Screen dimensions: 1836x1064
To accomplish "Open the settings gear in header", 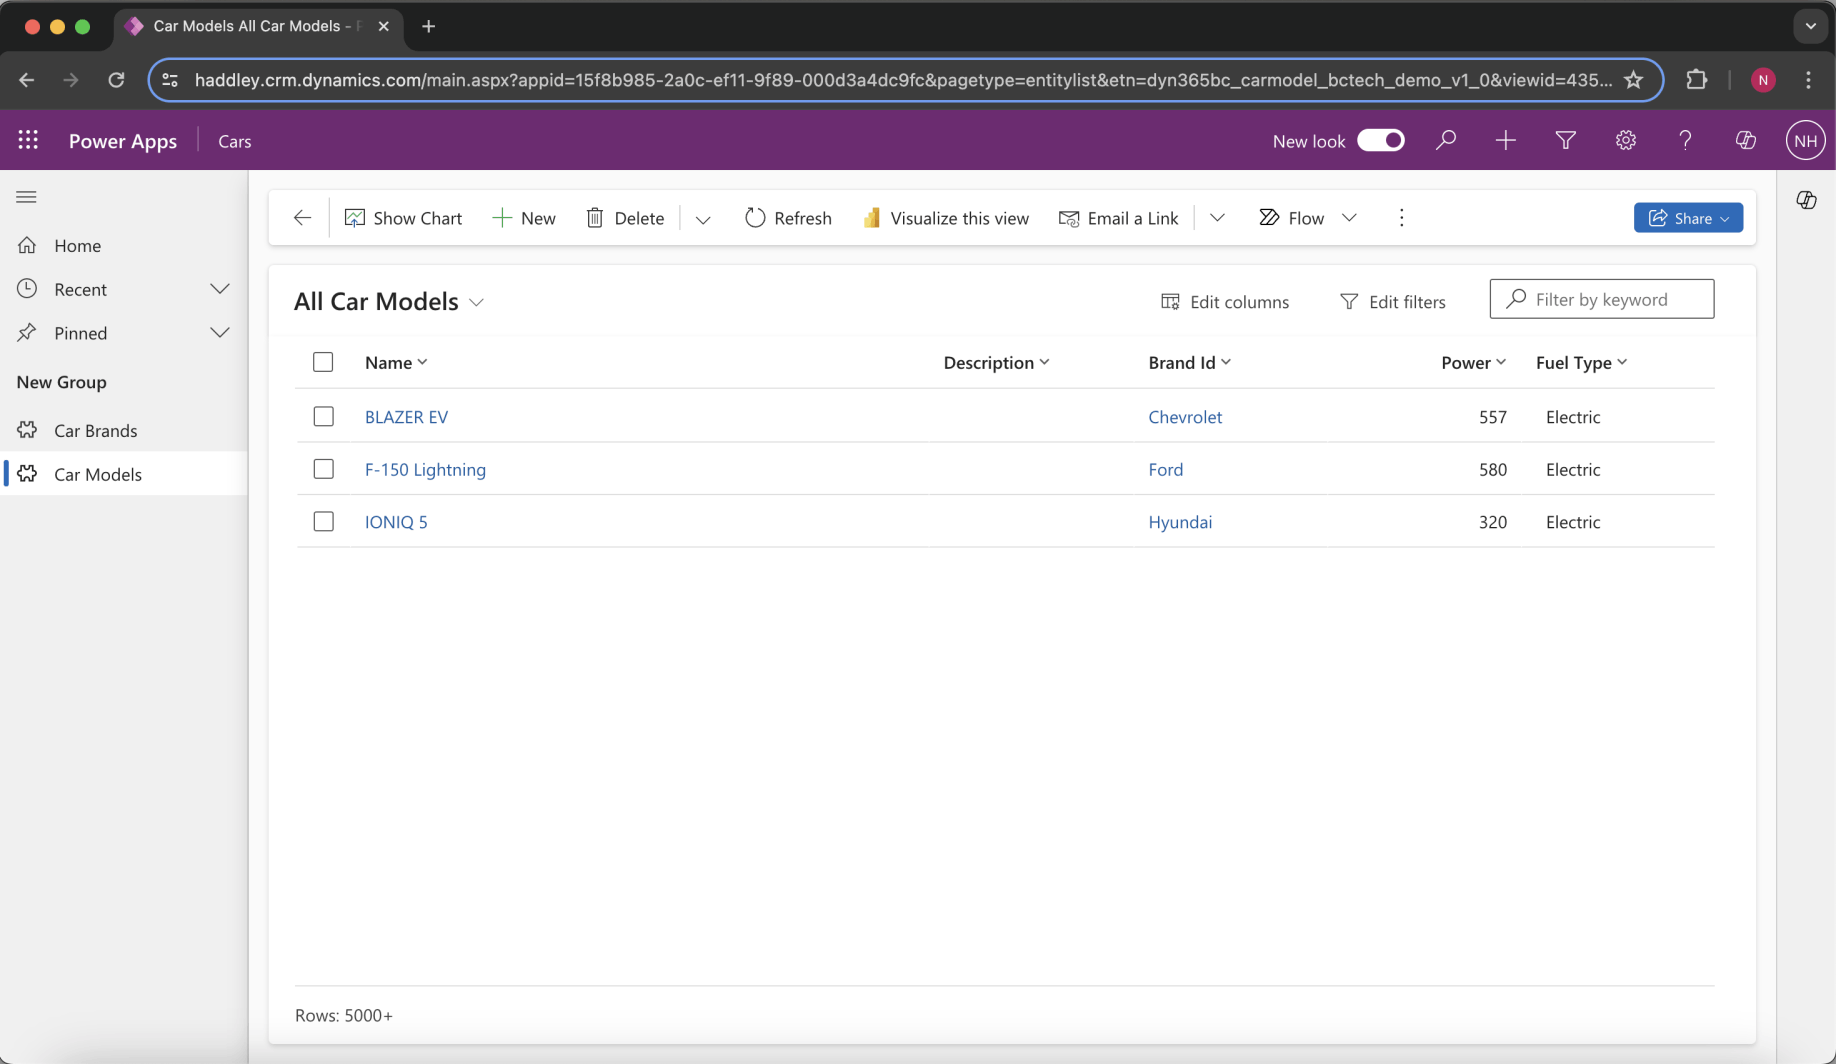I will (x=1625, y=140).
